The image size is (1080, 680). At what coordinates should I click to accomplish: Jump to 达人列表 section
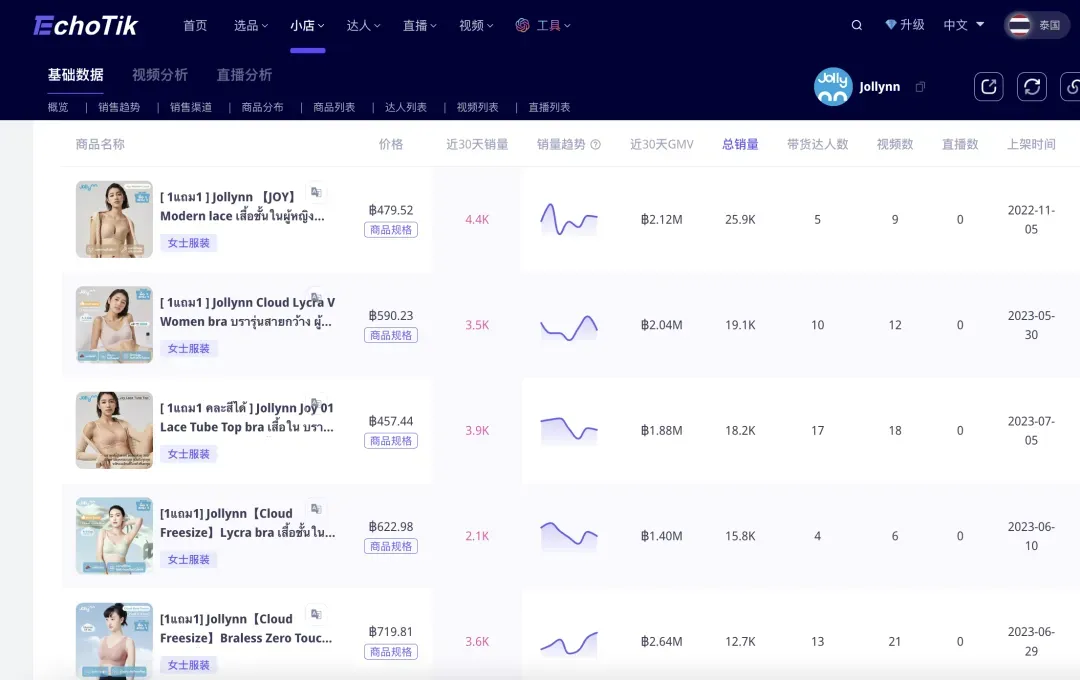point(406,107)
